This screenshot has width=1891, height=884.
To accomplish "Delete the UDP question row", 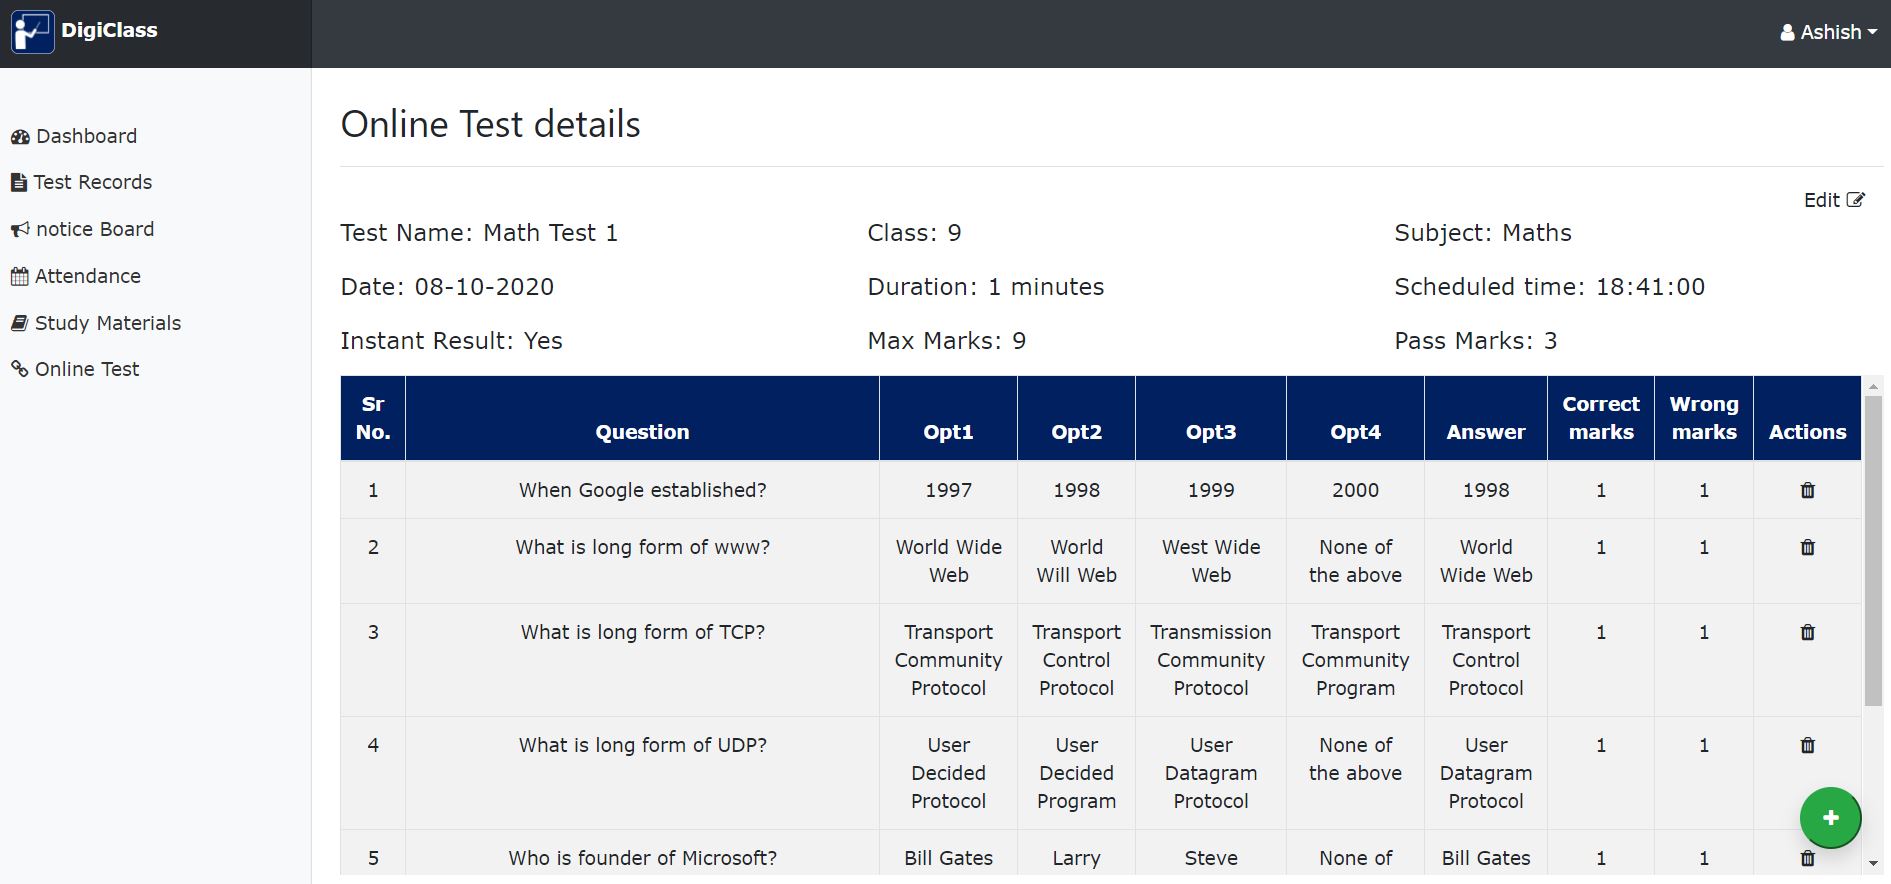I will (1807, 745).
